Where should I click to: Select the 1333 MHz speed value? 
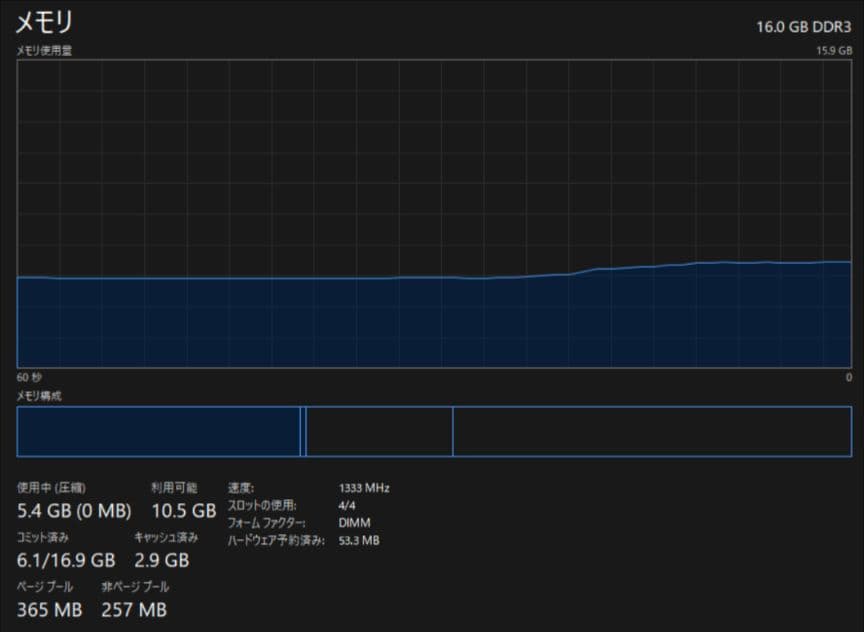[x=363, y=488]
